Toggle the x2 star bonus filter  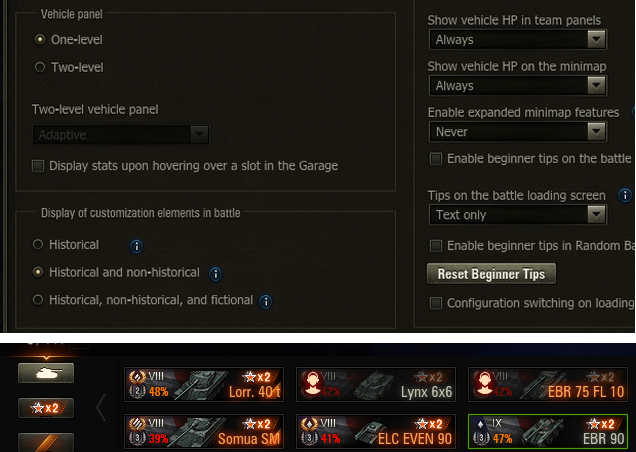pyautogui.click(x=46, y=407)
